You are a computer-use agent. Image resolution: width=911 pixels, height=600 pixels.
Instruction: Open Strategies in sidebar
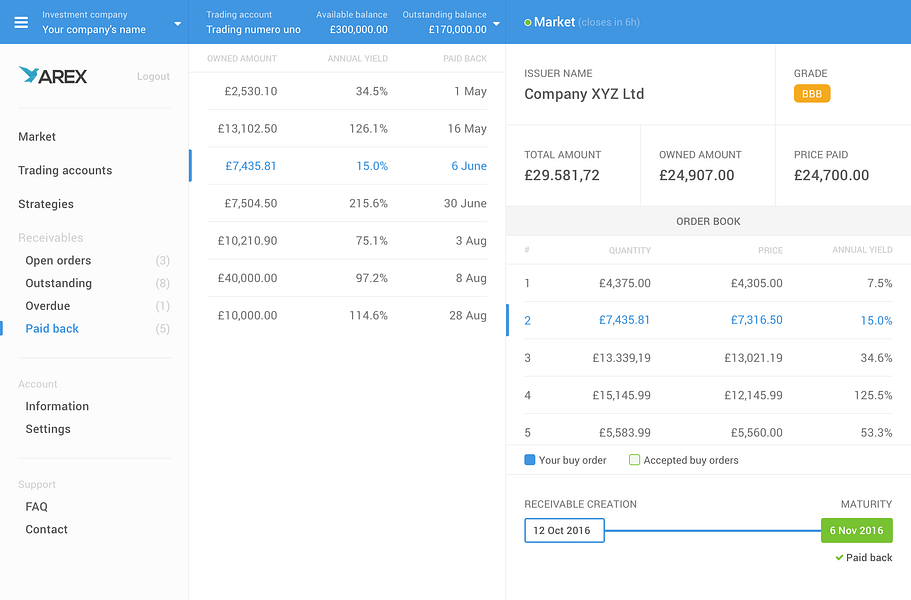(46, 204)
